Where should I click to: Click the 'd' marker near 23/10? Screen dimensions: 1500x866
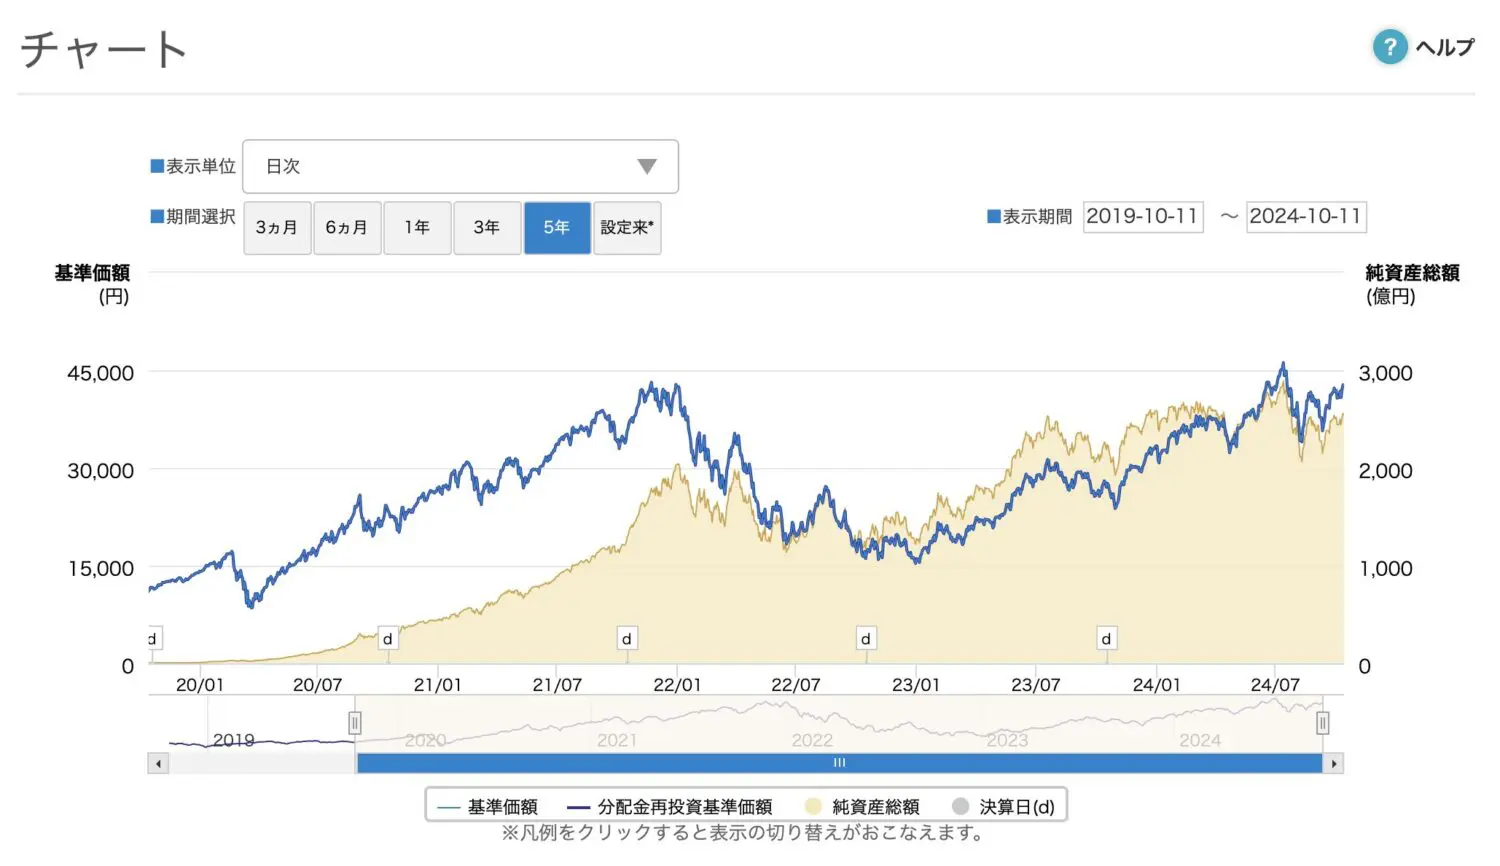[1106, 639]
